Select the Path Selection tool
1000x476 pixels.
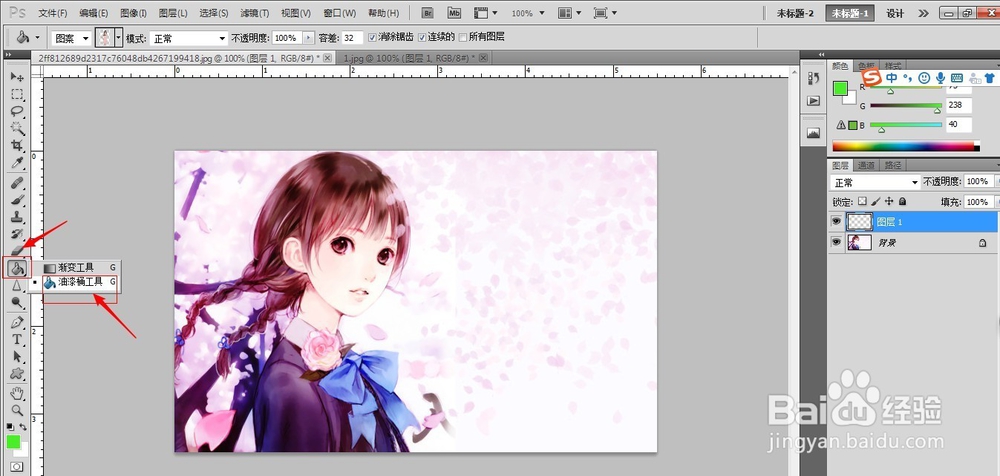pos(17,357)
